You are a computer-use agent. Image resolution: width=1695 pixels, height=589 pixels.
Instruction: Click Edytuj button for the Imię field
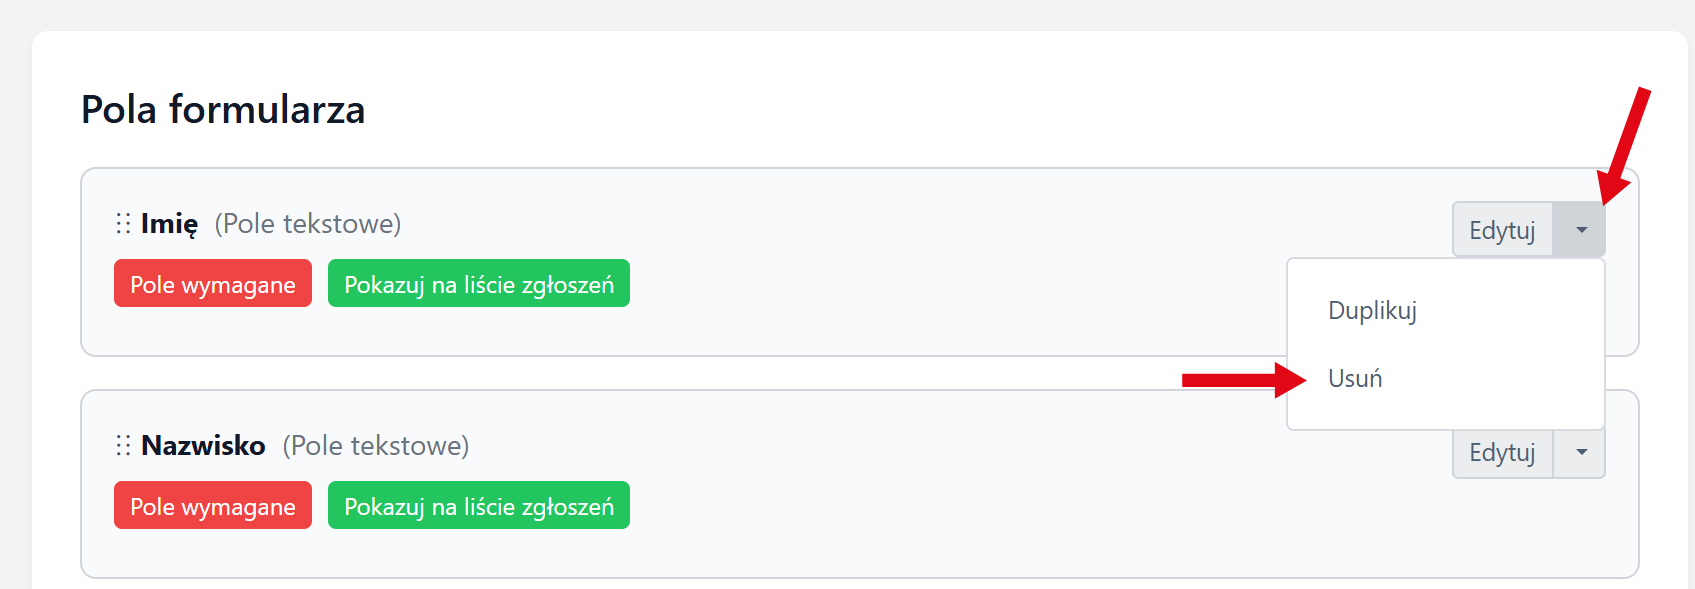coord(1502,230)
